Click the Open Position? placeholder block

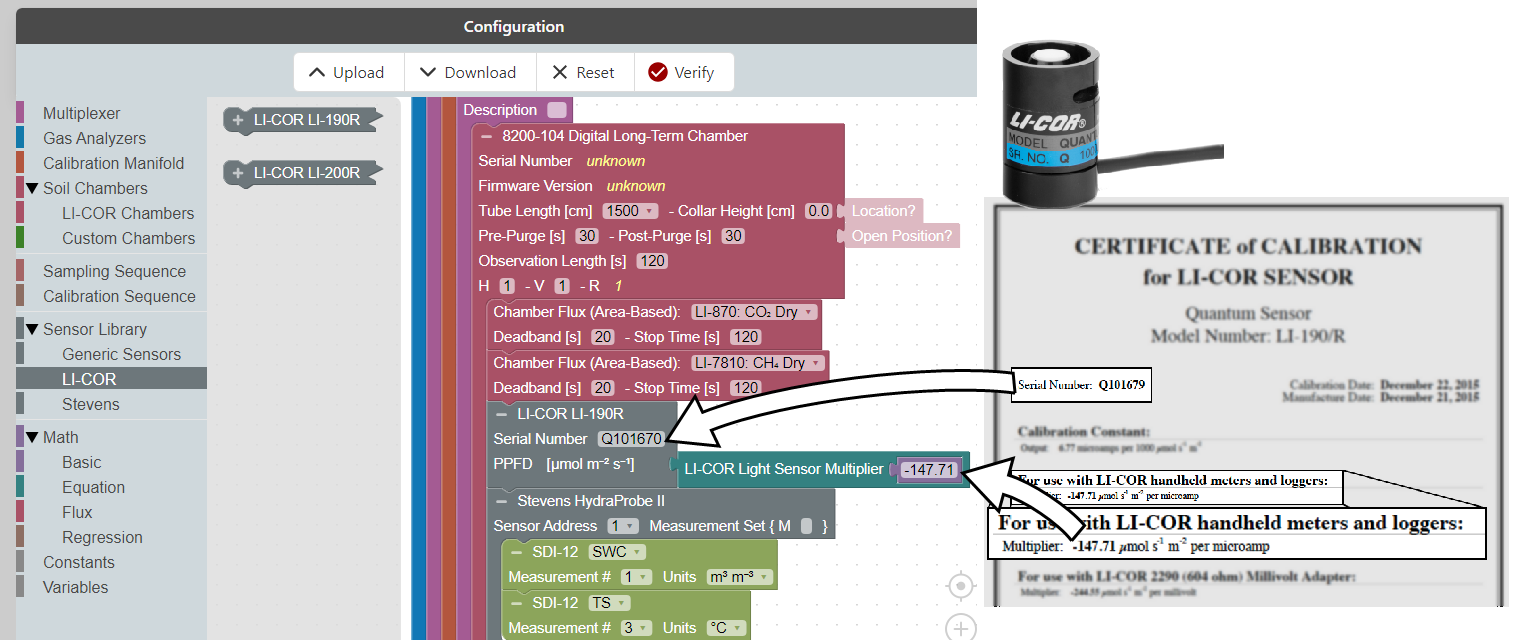coord(900,236)
